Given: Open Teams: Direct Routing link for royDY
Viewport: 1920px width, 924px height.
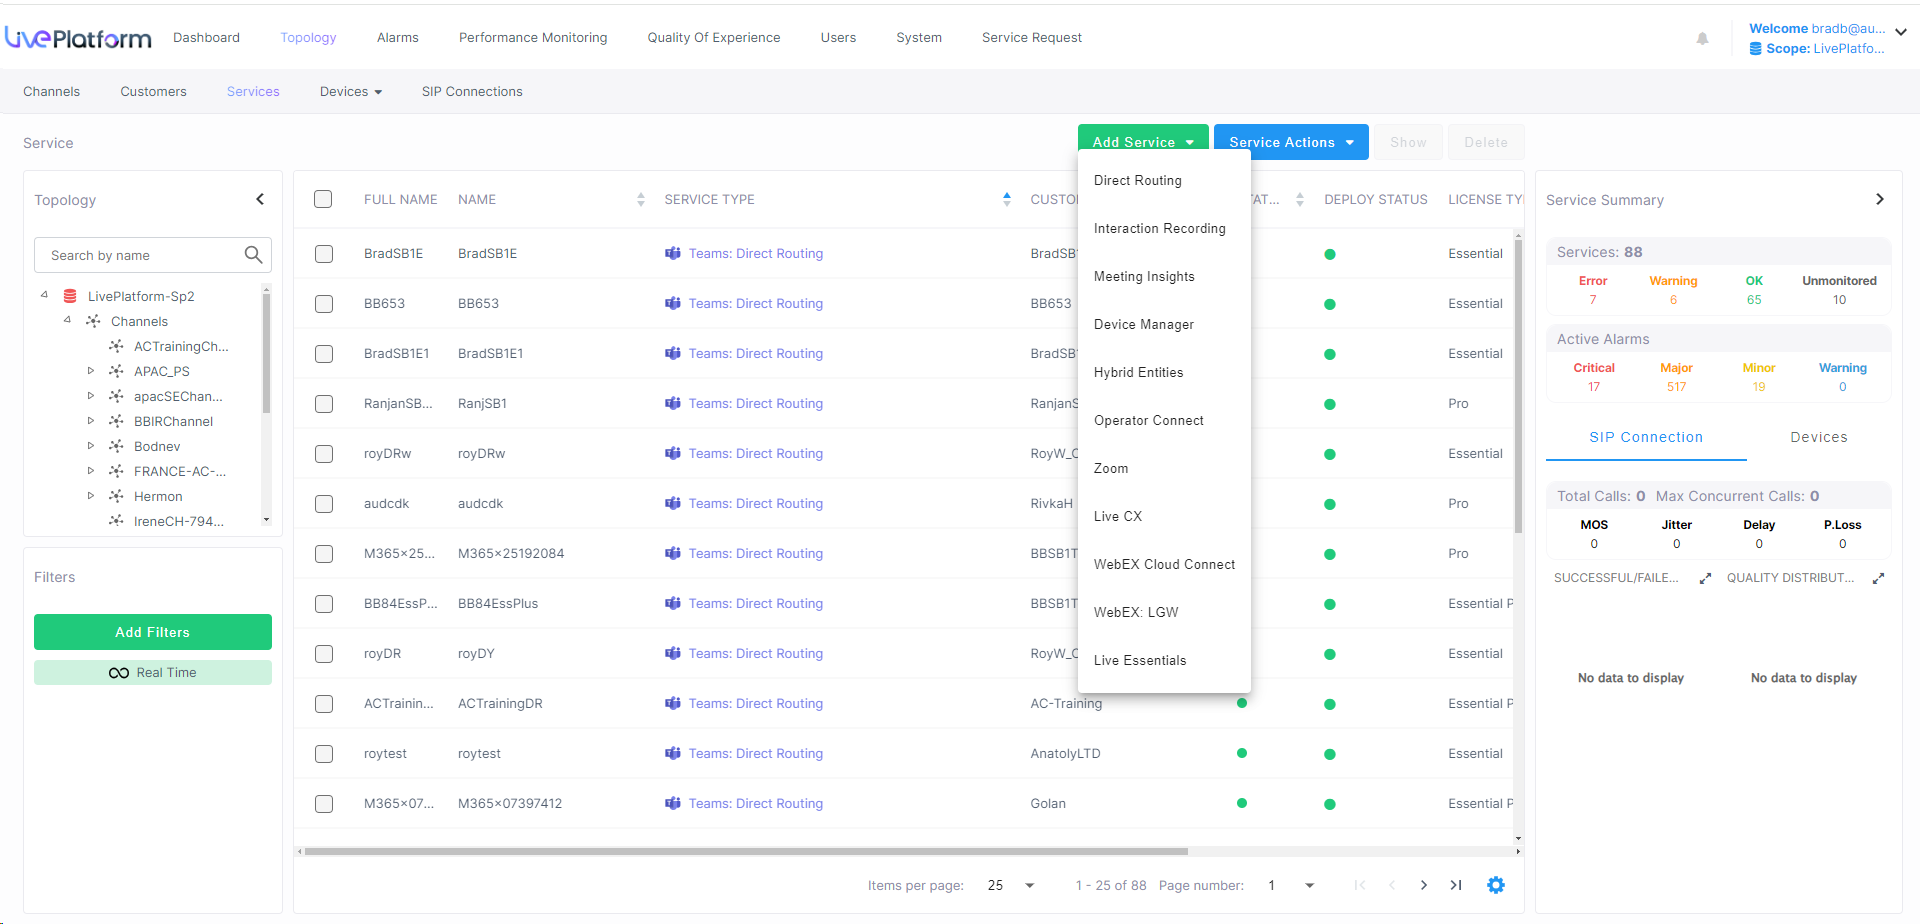Looking at the screenshot, I should click(x=756, y=653).
